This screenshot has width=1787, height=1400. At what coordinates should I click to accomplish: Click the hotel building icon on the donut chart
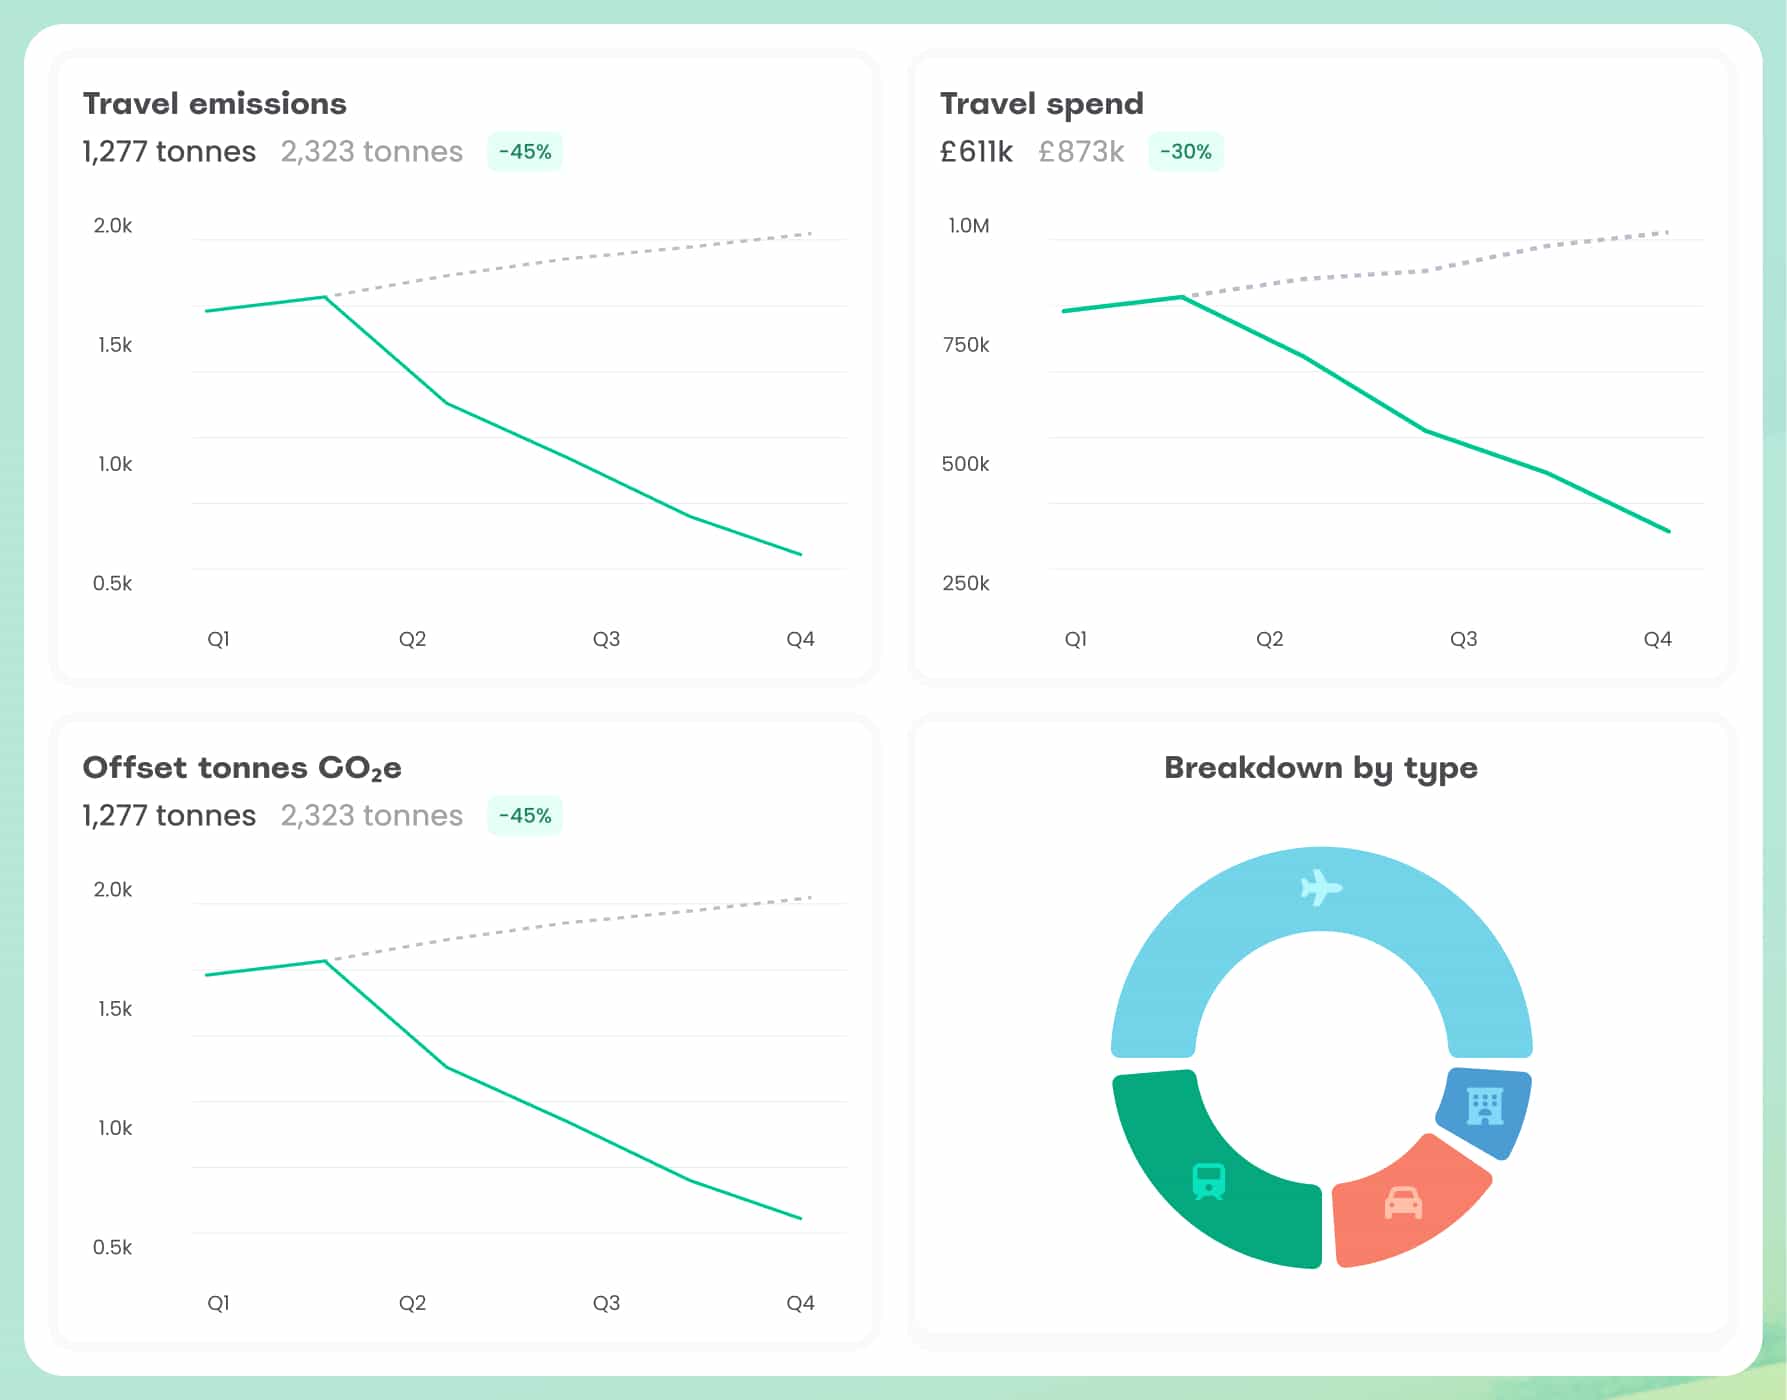click(x=1485, y=1106)
